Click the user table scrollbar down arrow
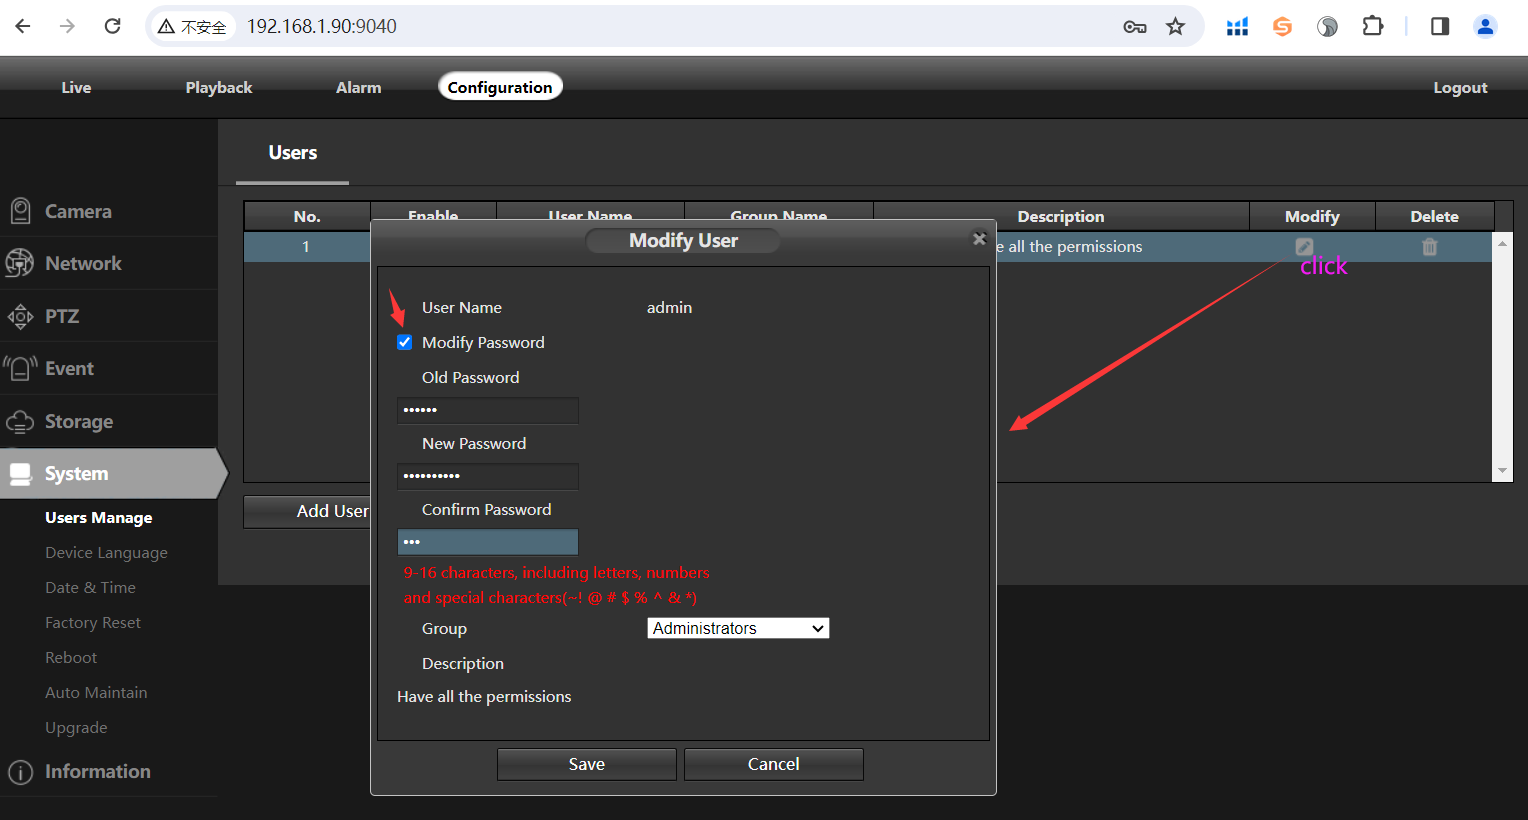The image size is (1528, 820). [x=1502, y=471]
